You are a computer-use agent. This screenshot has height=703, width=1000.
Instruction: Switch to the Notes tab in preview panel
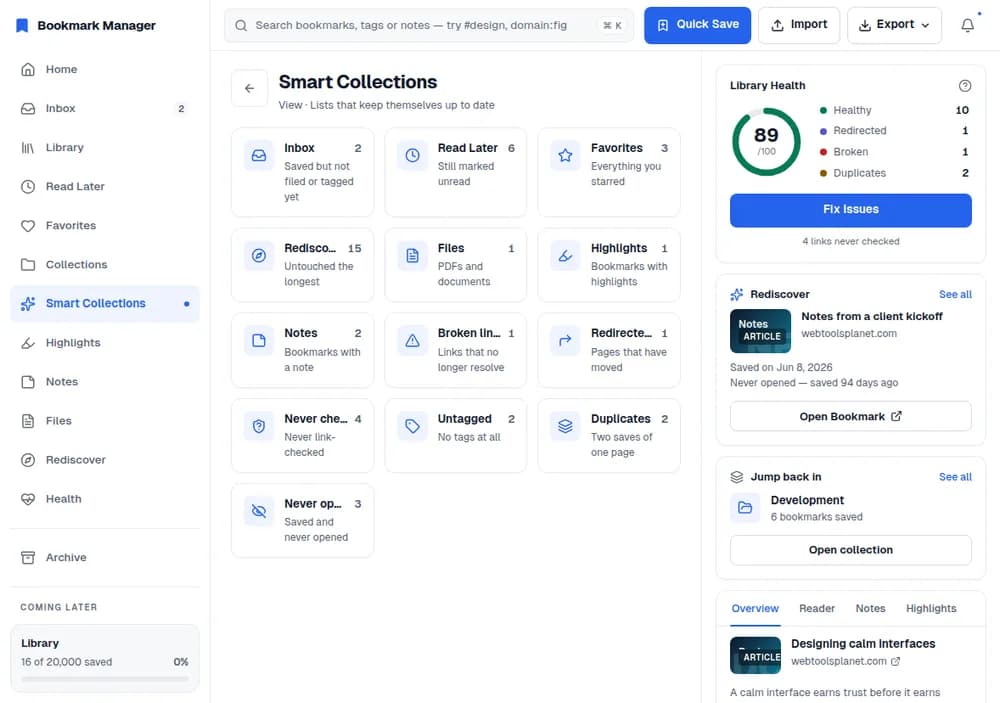tap(871, 609)
